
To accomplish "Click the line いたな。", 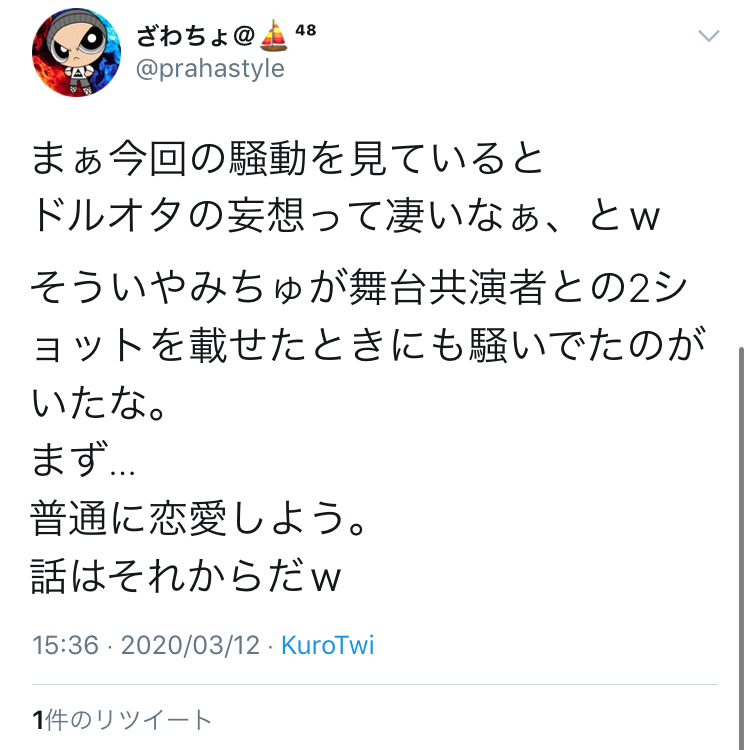I will coord(99,403).
